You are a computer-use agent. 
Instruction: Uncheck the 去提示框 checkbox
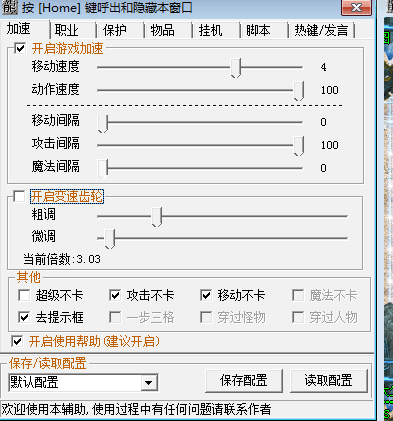click(24, 317)
